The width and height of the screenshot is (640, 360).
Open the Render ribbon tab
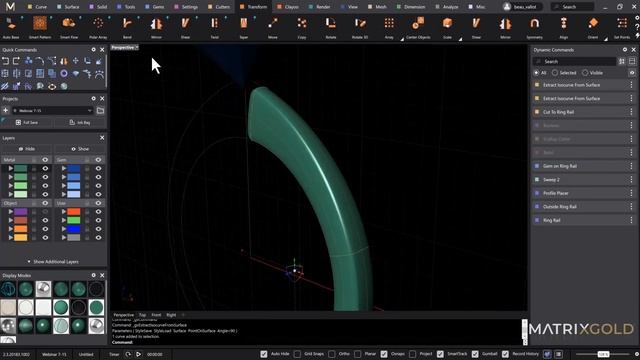pos(320,7)
